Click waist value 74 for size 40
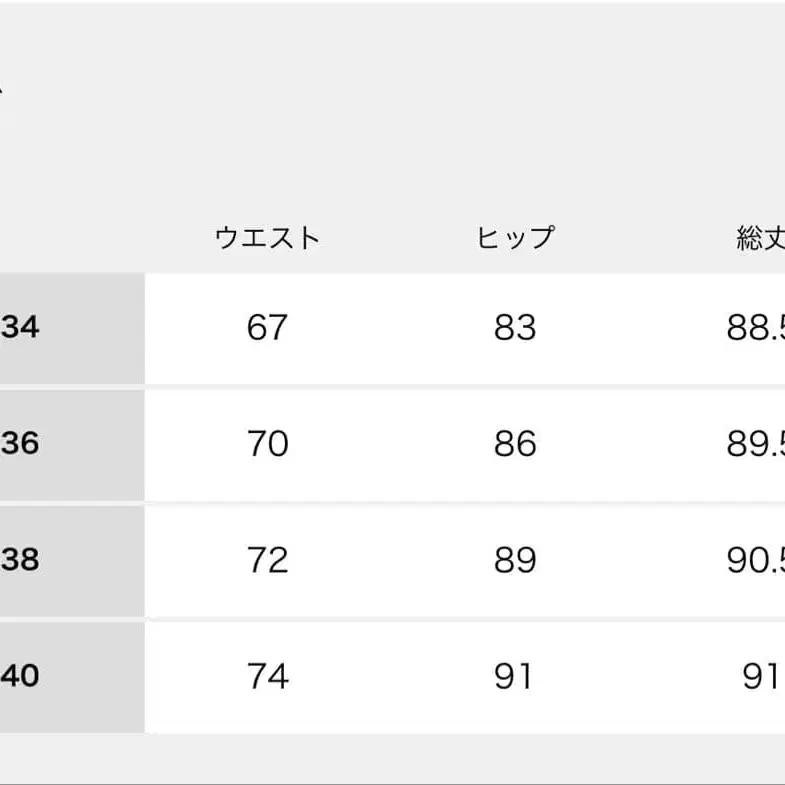Screen dimensions: 785x785 coord(268,676)
